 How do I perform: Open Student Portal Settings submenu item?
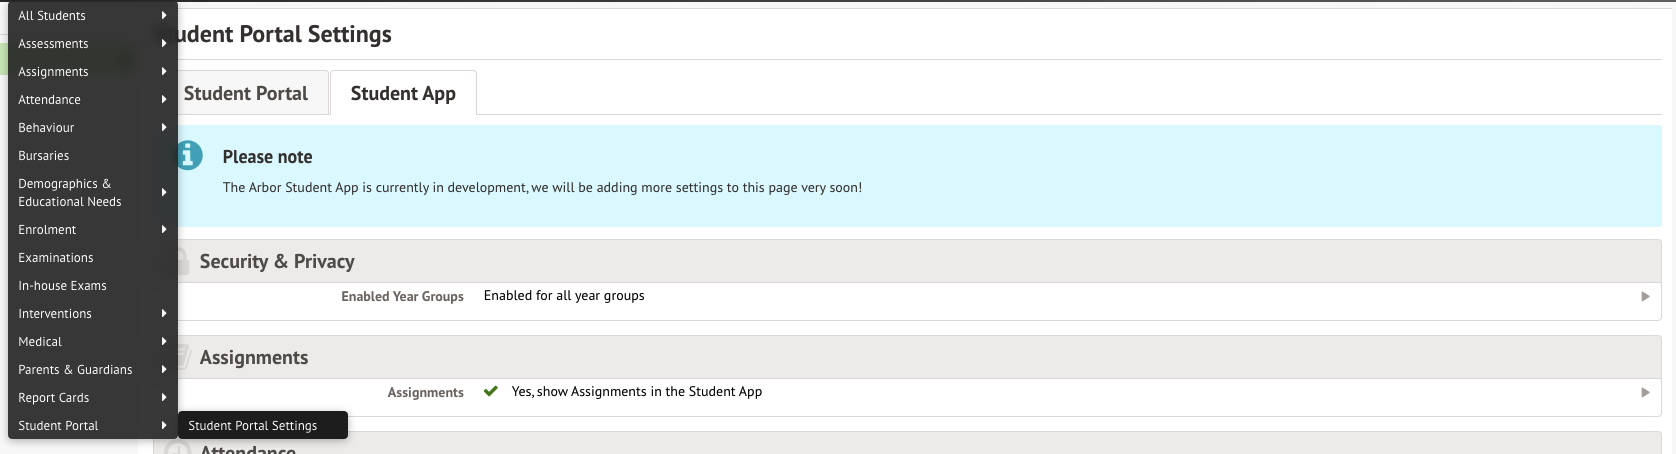253,426
